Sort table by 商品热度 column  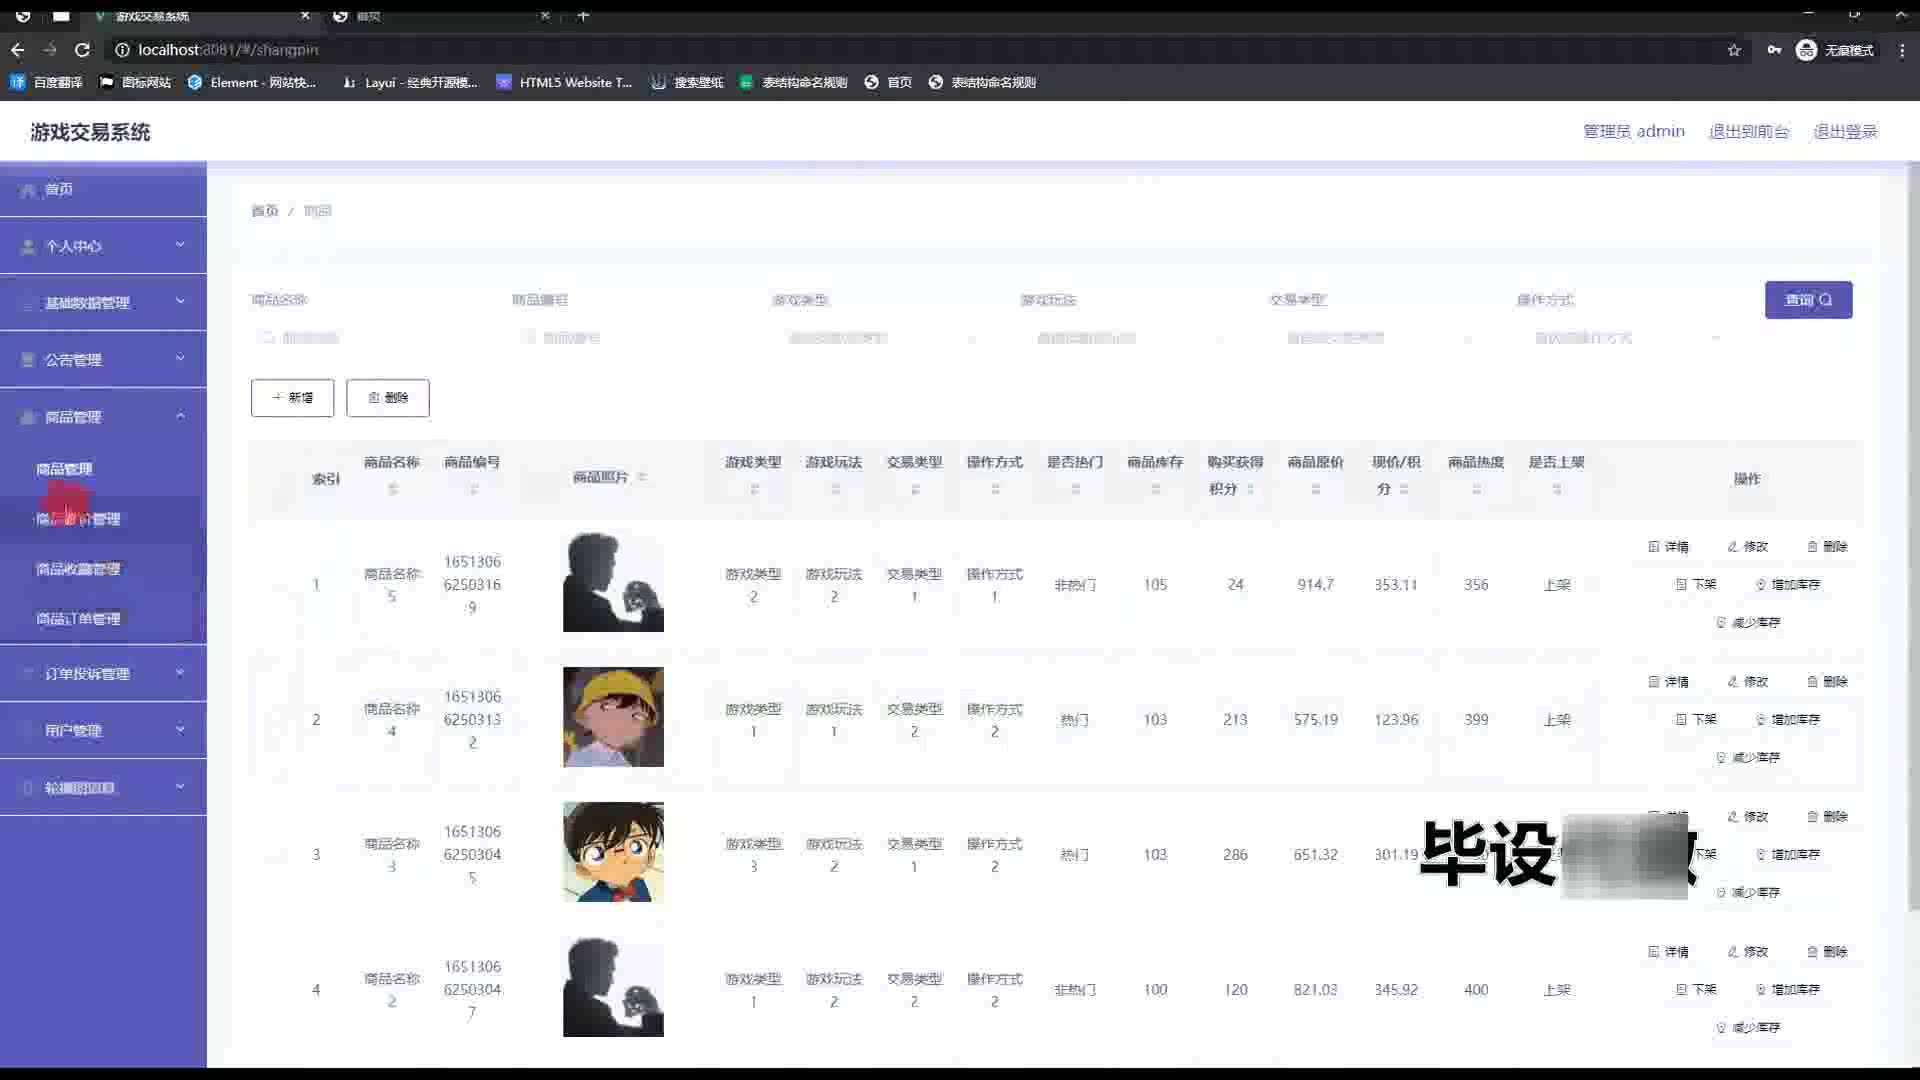click(1476, 489)
